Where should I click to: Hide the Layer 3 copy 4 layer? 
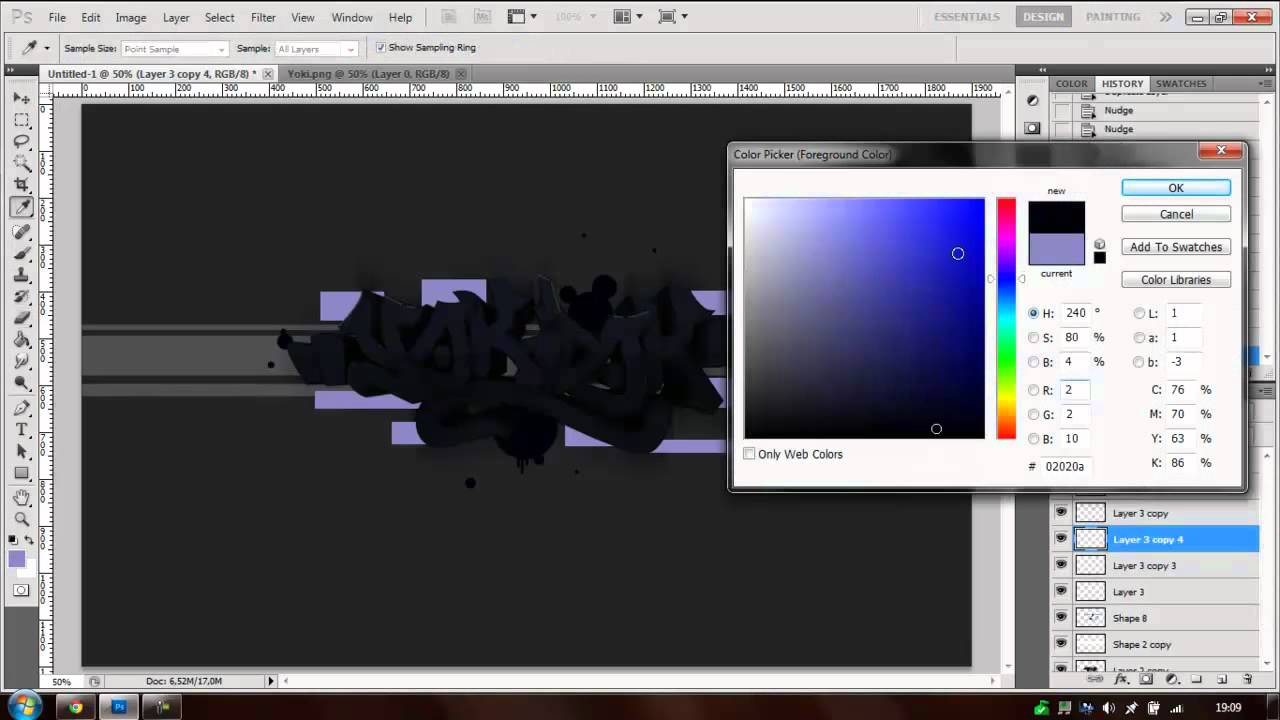1061,539
